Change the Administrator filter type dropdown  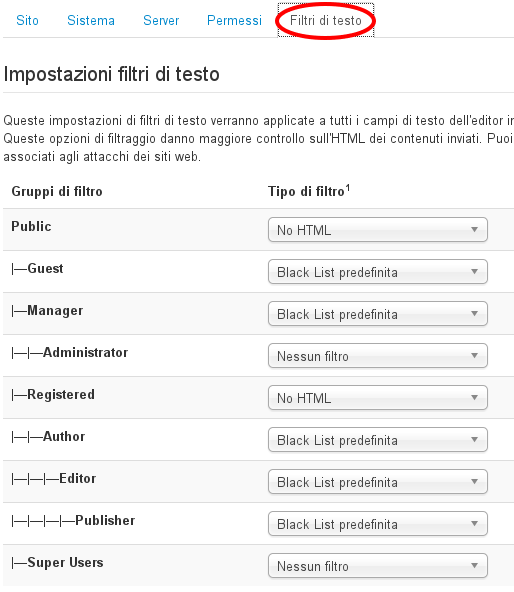click(378, 356)
